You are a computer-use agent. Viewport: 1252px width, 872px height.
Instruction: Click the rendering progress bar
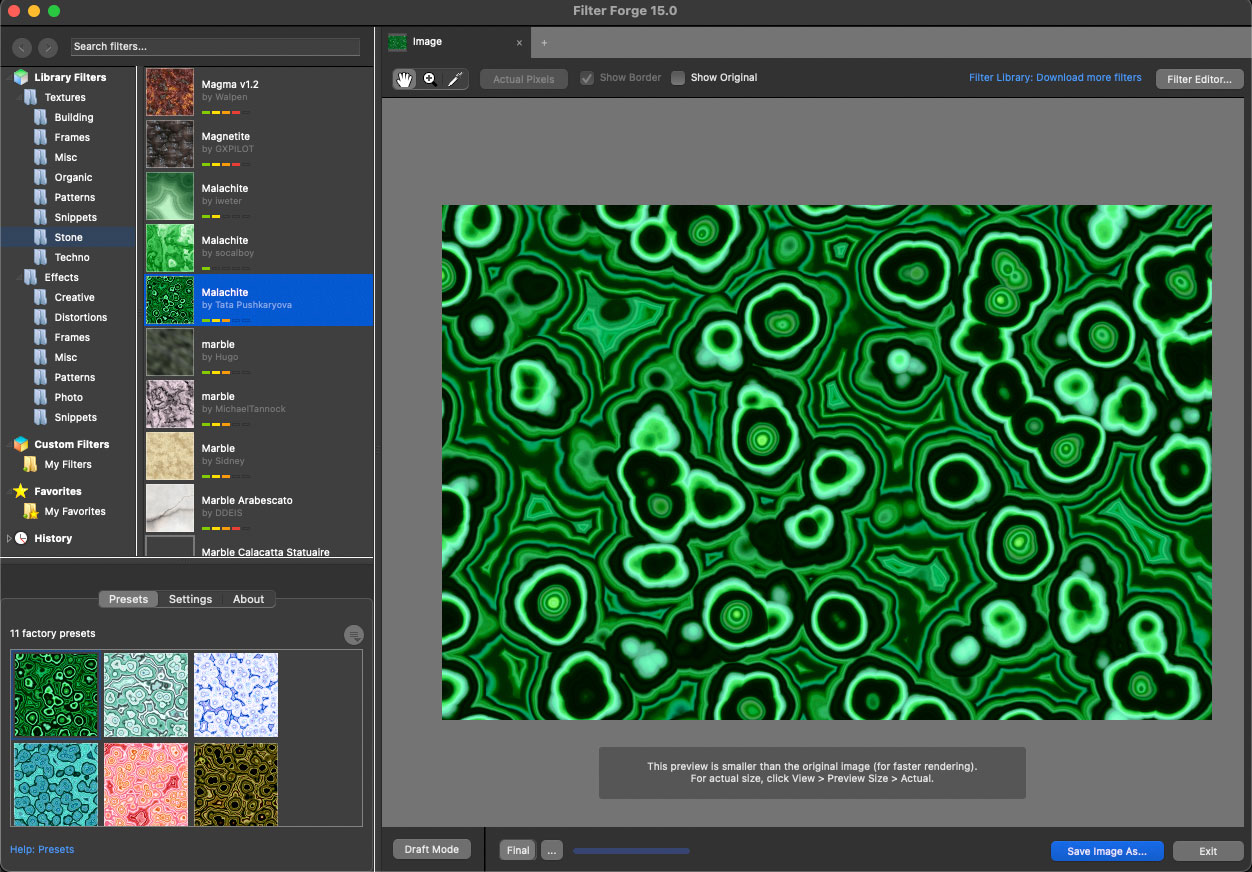[631, 851]
